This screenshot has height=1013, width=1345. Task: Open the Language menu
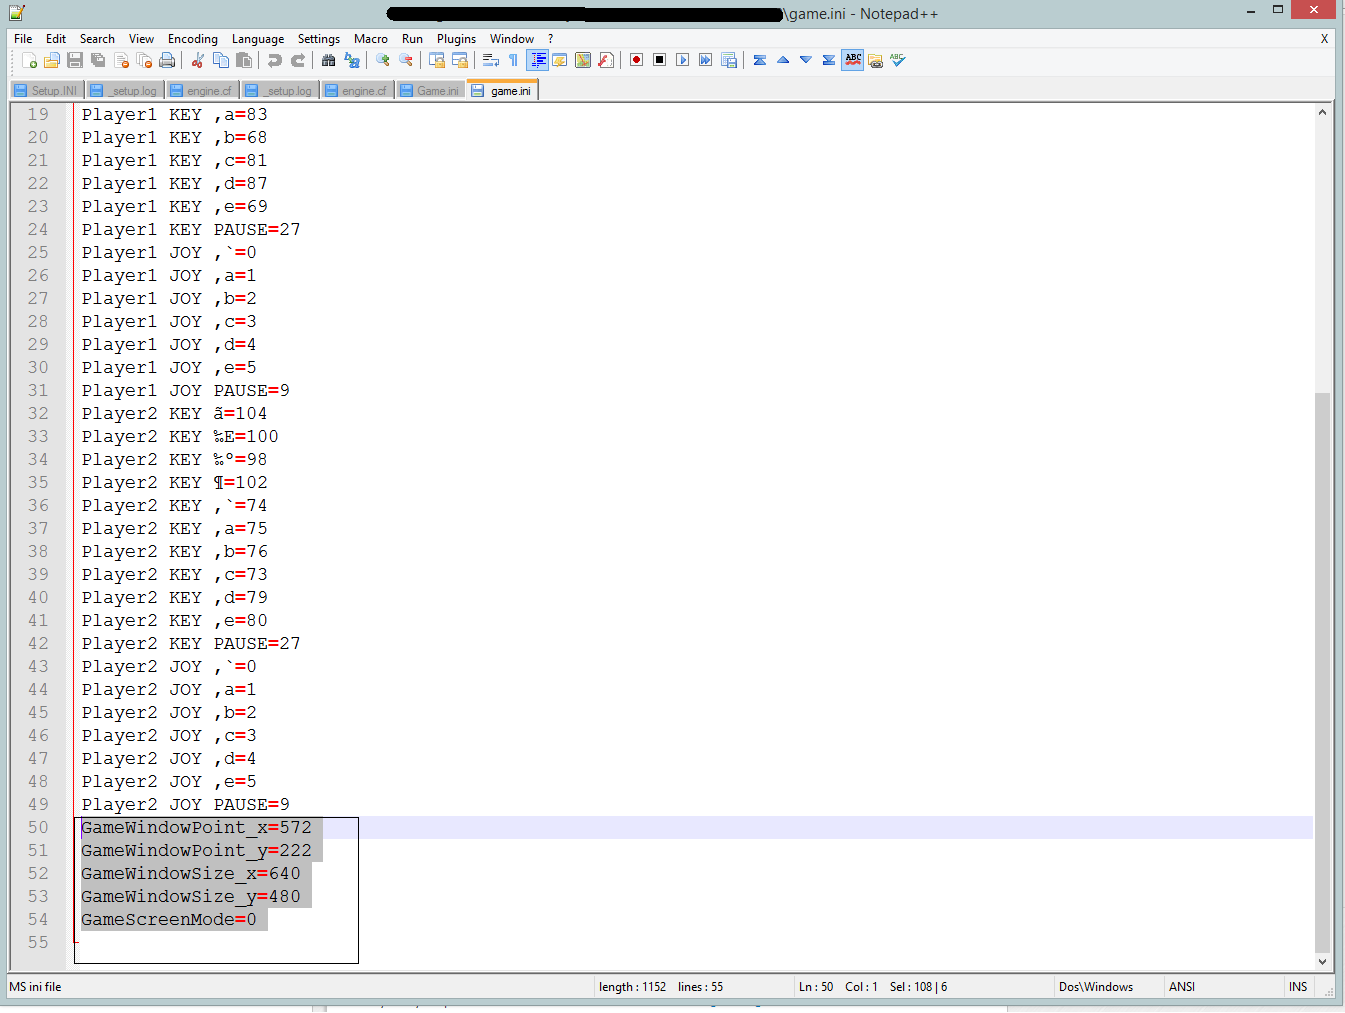click(x=258, y=39)
